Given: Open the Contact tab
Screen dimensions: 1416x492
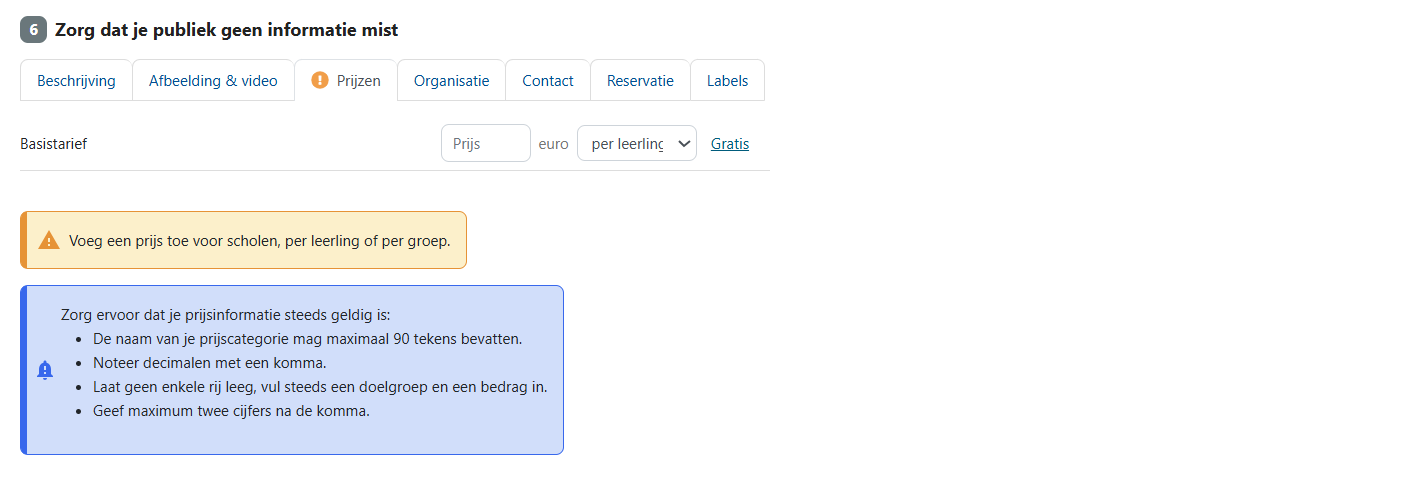Looking at the screenshot, I should tap(547, 81).
